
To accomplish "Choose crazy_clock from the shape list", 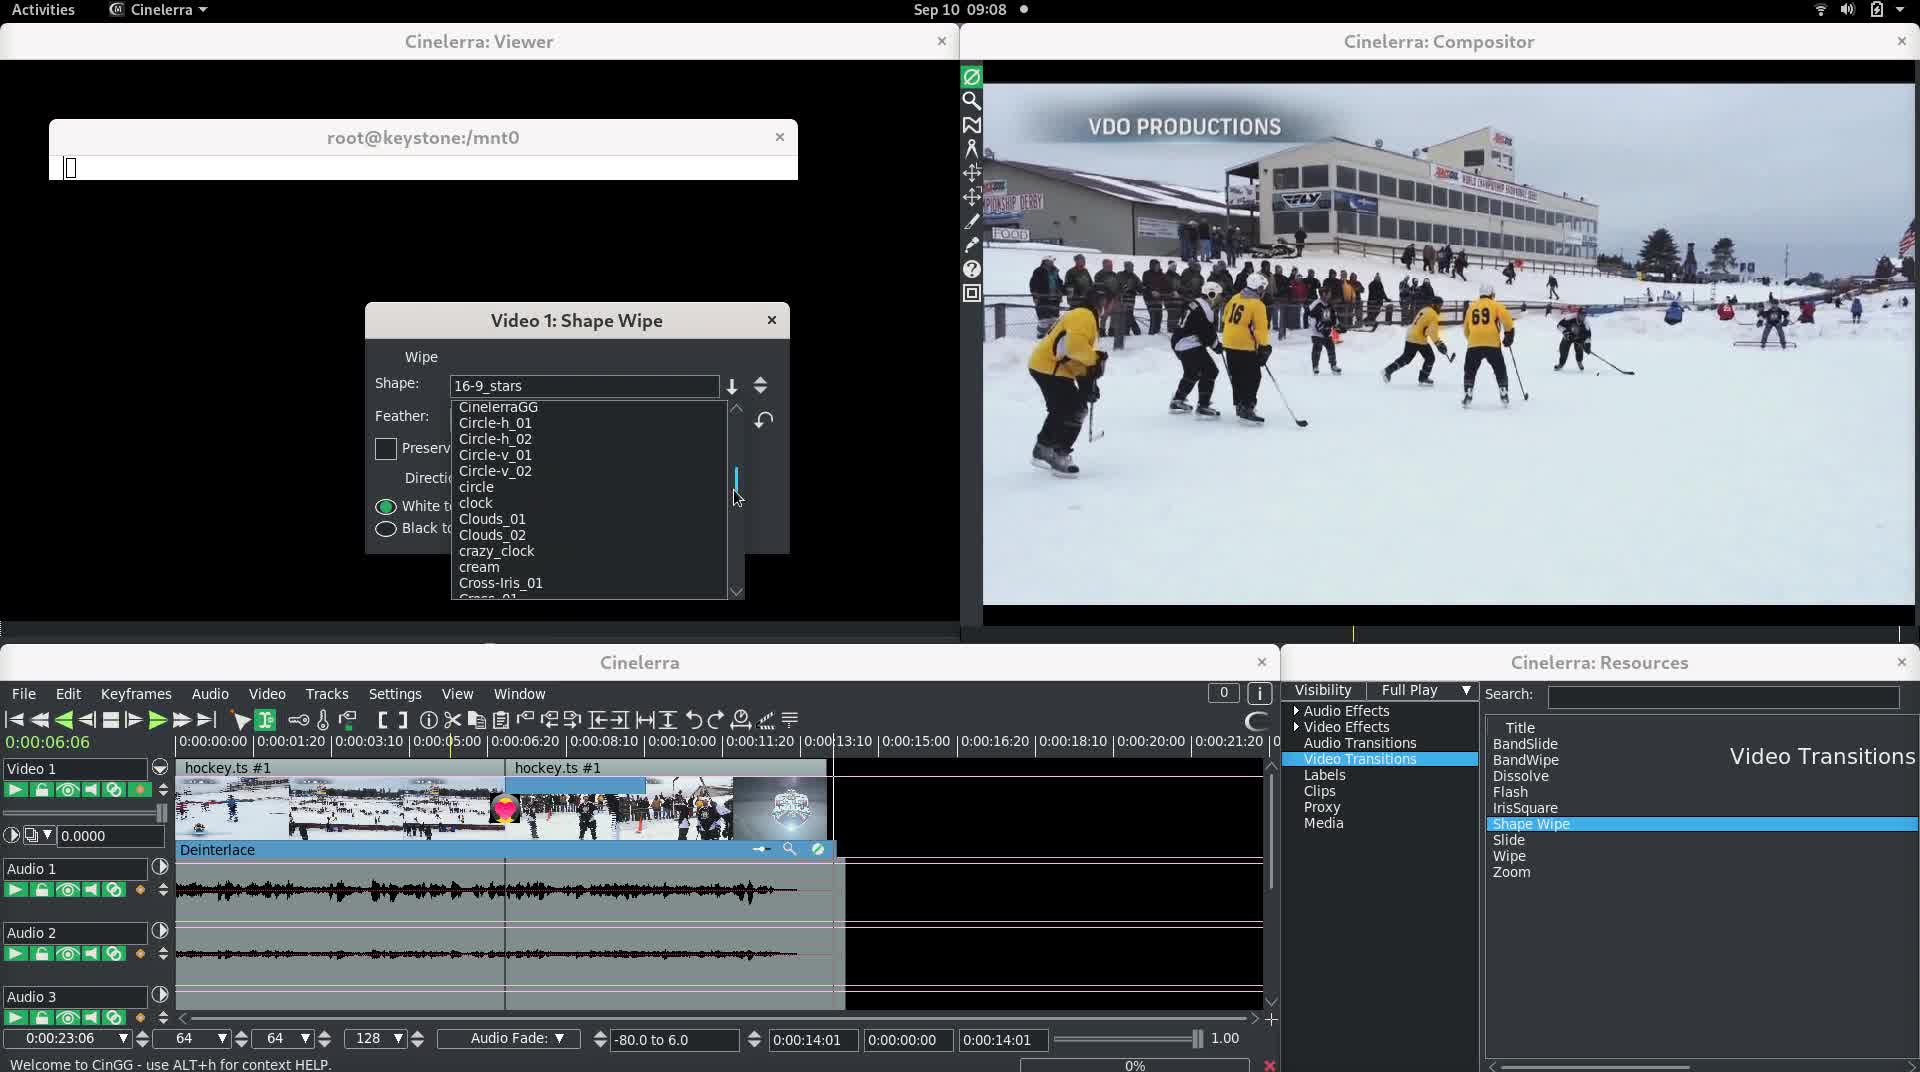I will [496, 551].
